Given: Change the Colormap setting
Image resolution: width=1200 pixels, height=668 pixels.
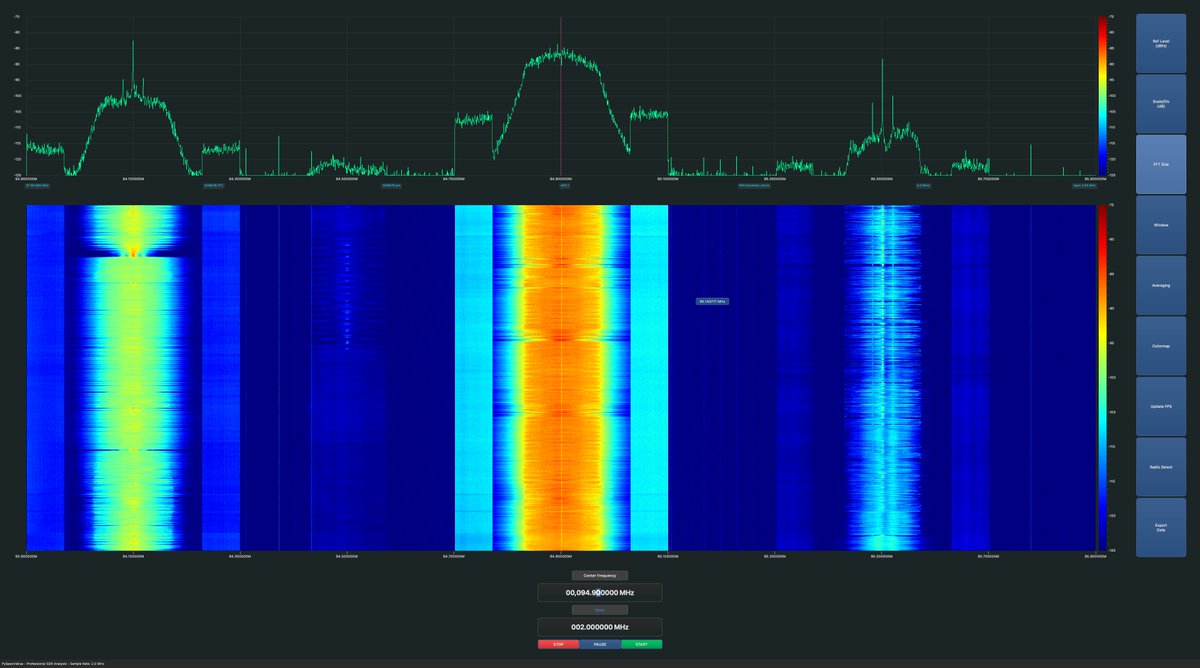Looking at the screenshot, I should (1159, 345).
